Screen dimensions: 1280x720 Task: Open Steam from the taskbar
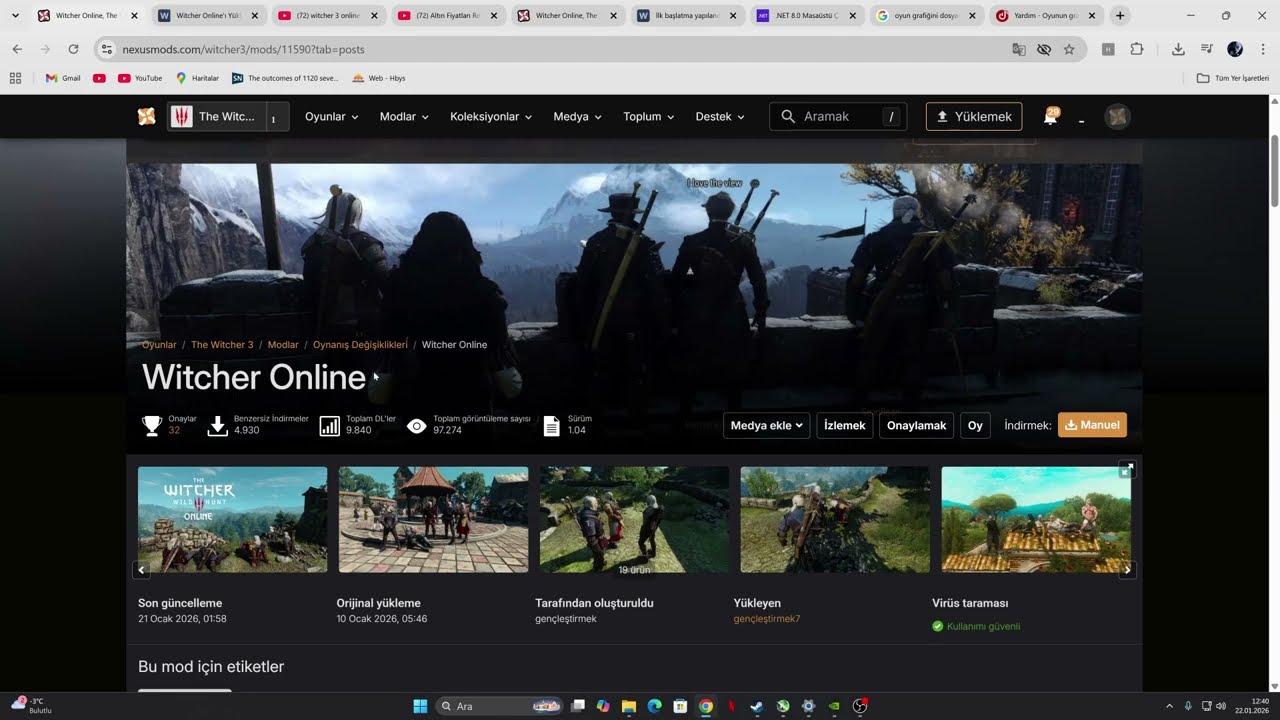point(757,706)
